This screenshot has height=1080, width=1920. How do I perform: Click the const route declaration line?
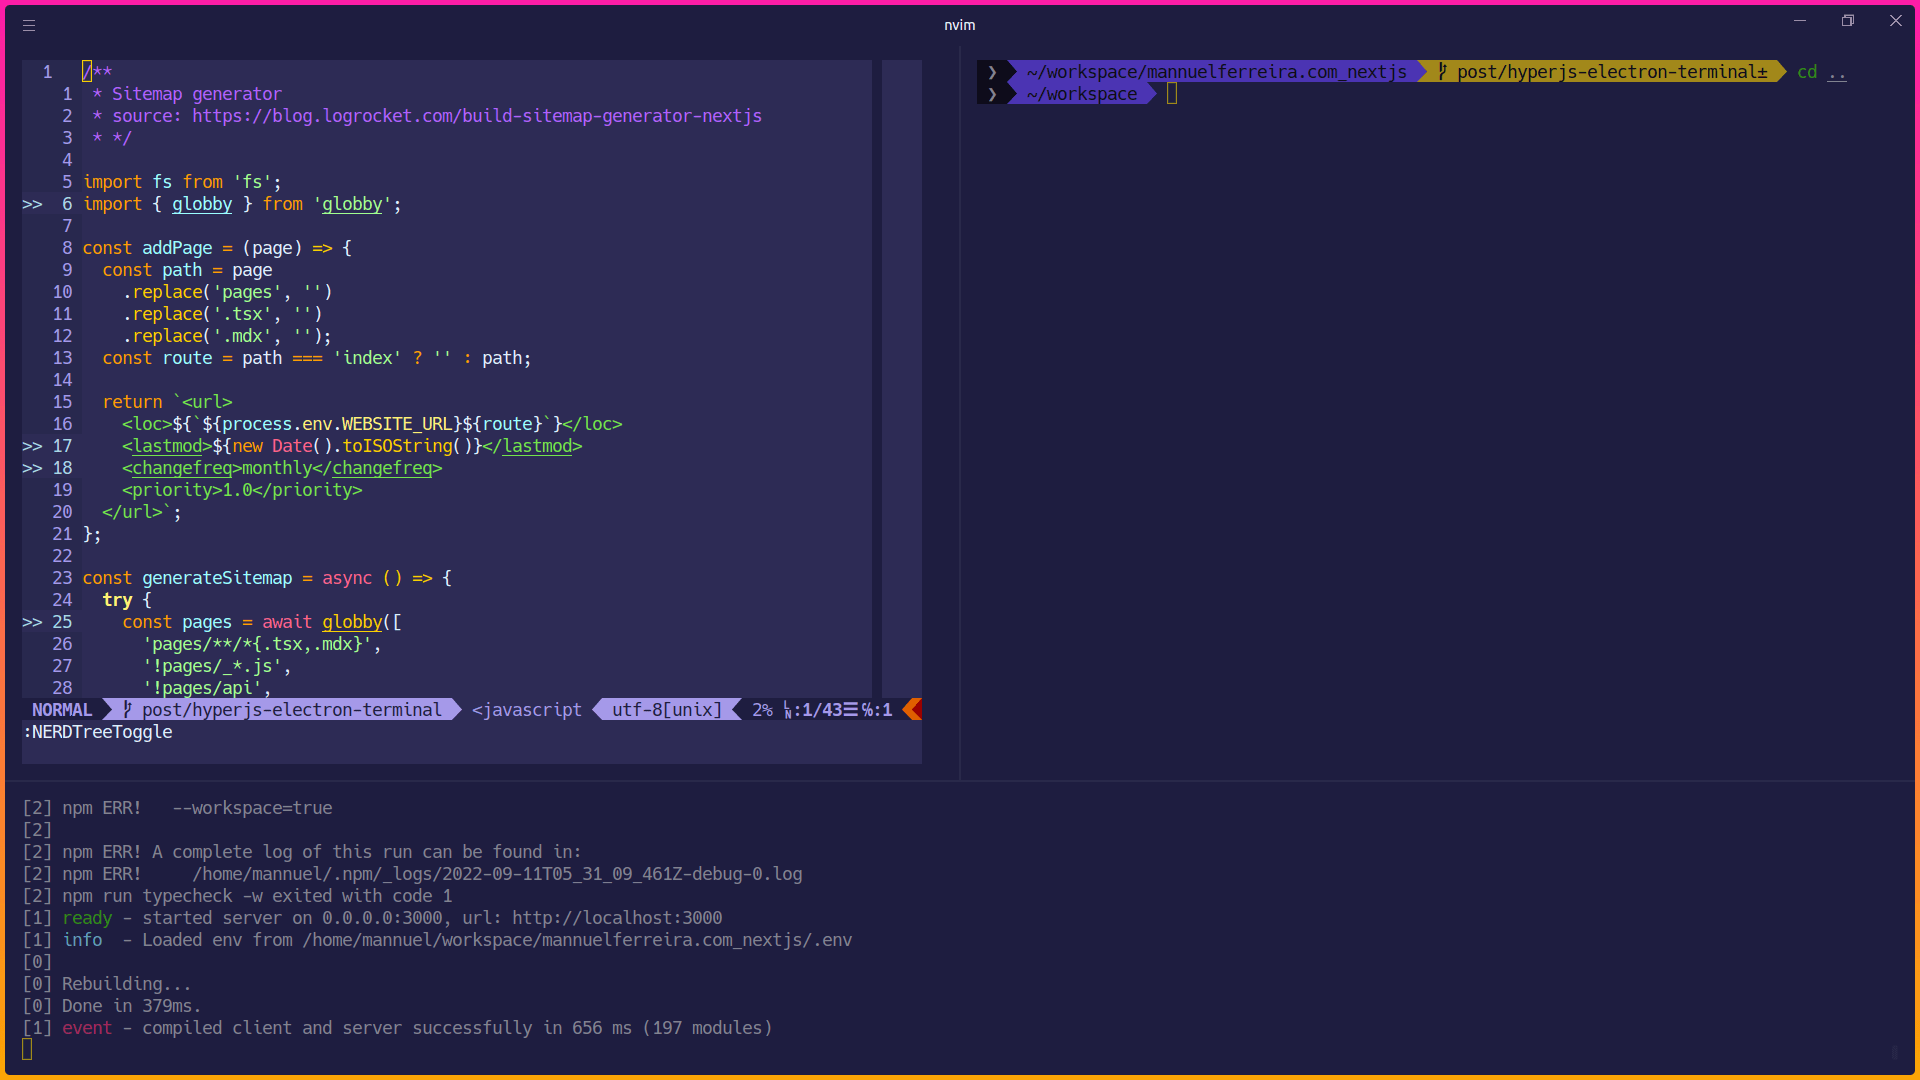pos(317,358)
